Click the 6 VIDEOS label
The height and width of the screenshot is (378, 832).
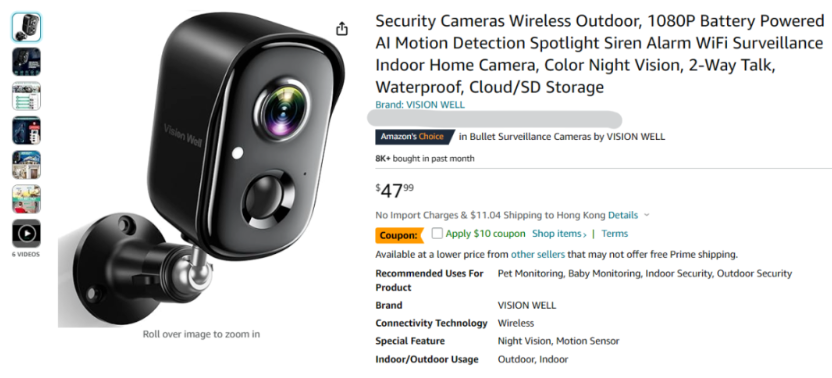[27, 254]
